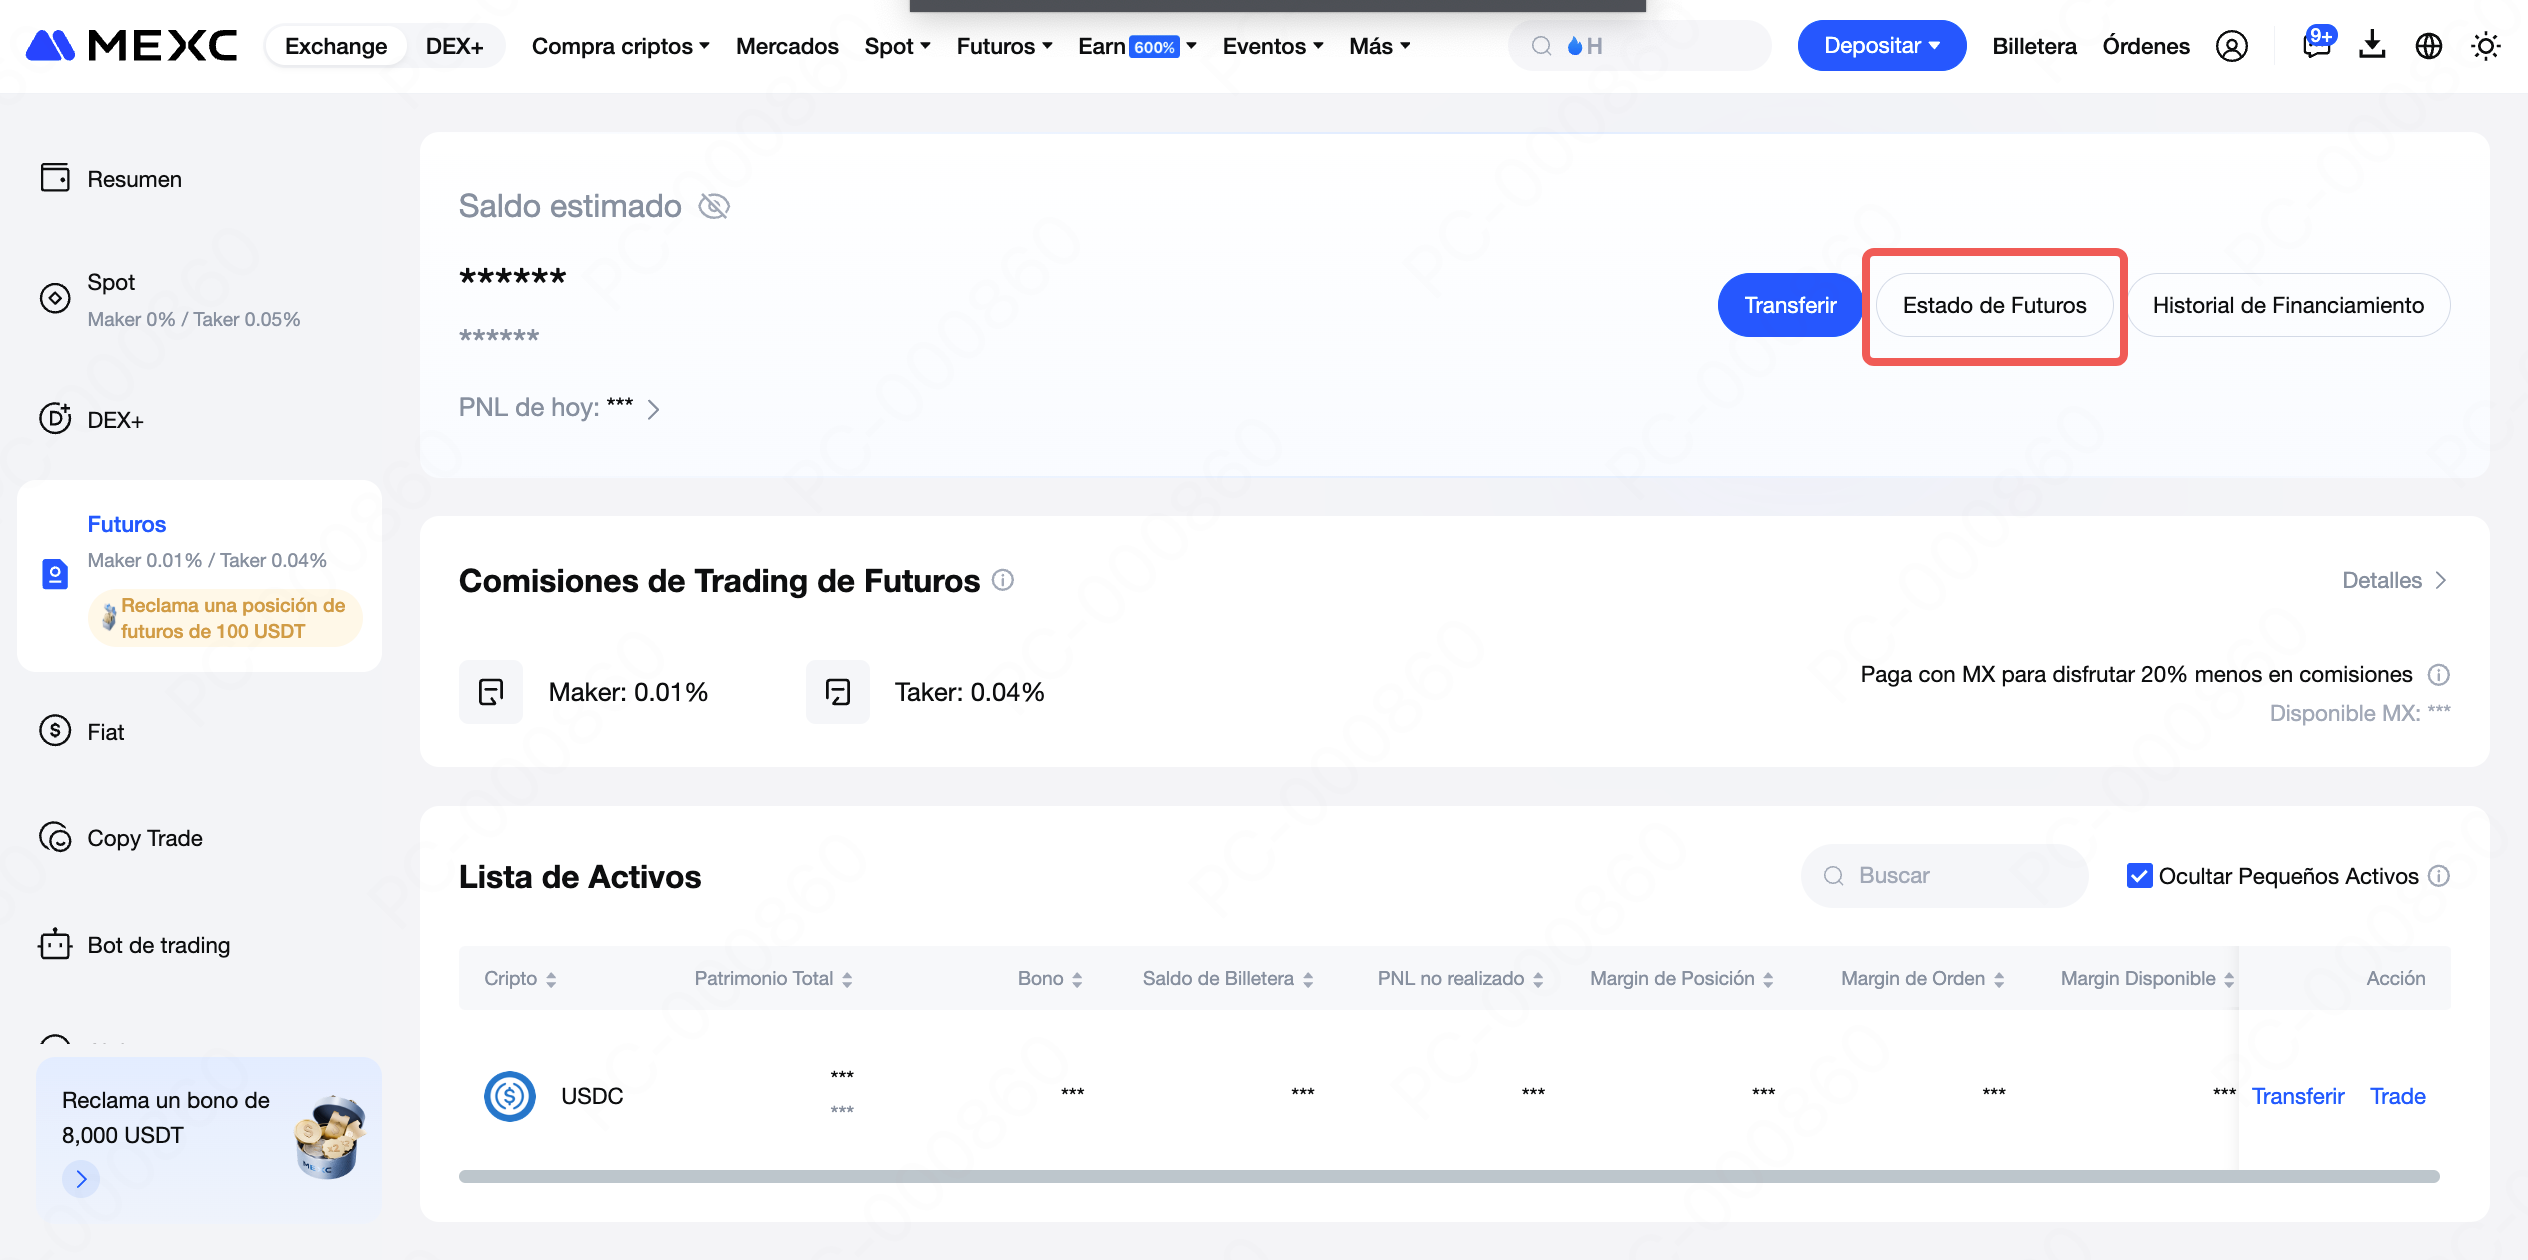Click the Trade link for USDC
This screenshot has width=2528, height=1260.
[x=2398, y=1096]
